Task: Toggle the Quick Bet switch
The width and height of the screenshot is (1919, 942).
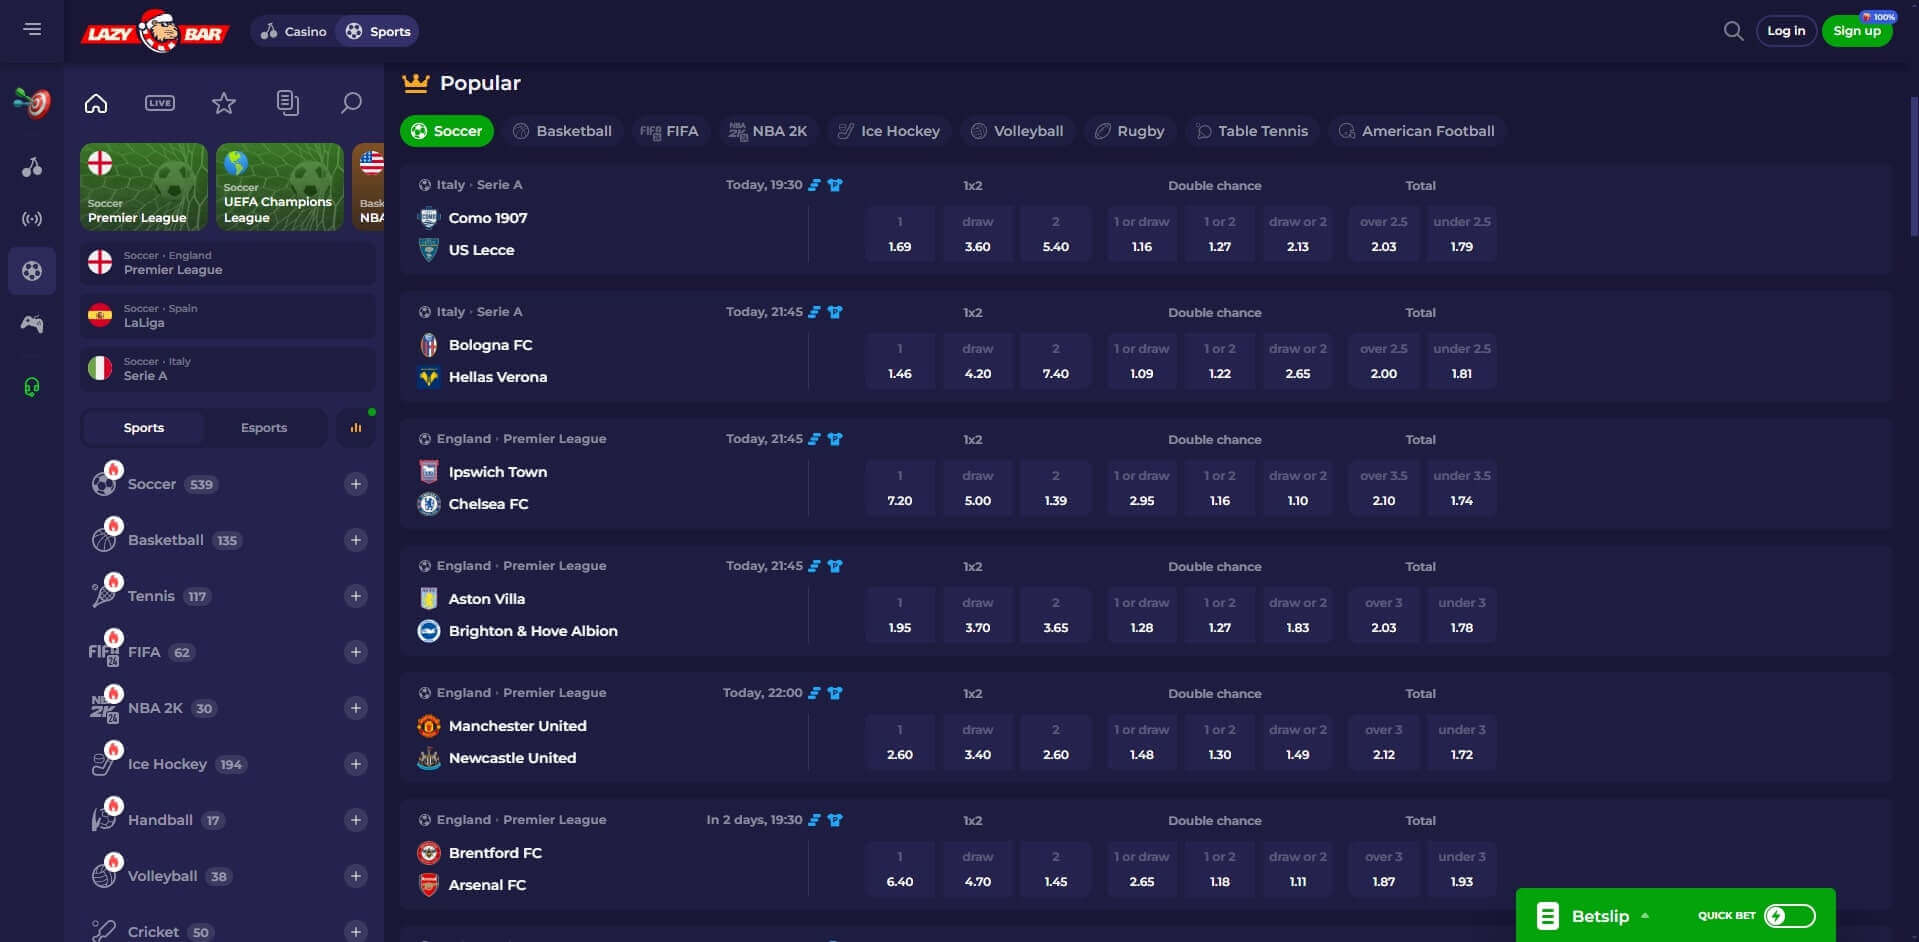Action: 1789,915
